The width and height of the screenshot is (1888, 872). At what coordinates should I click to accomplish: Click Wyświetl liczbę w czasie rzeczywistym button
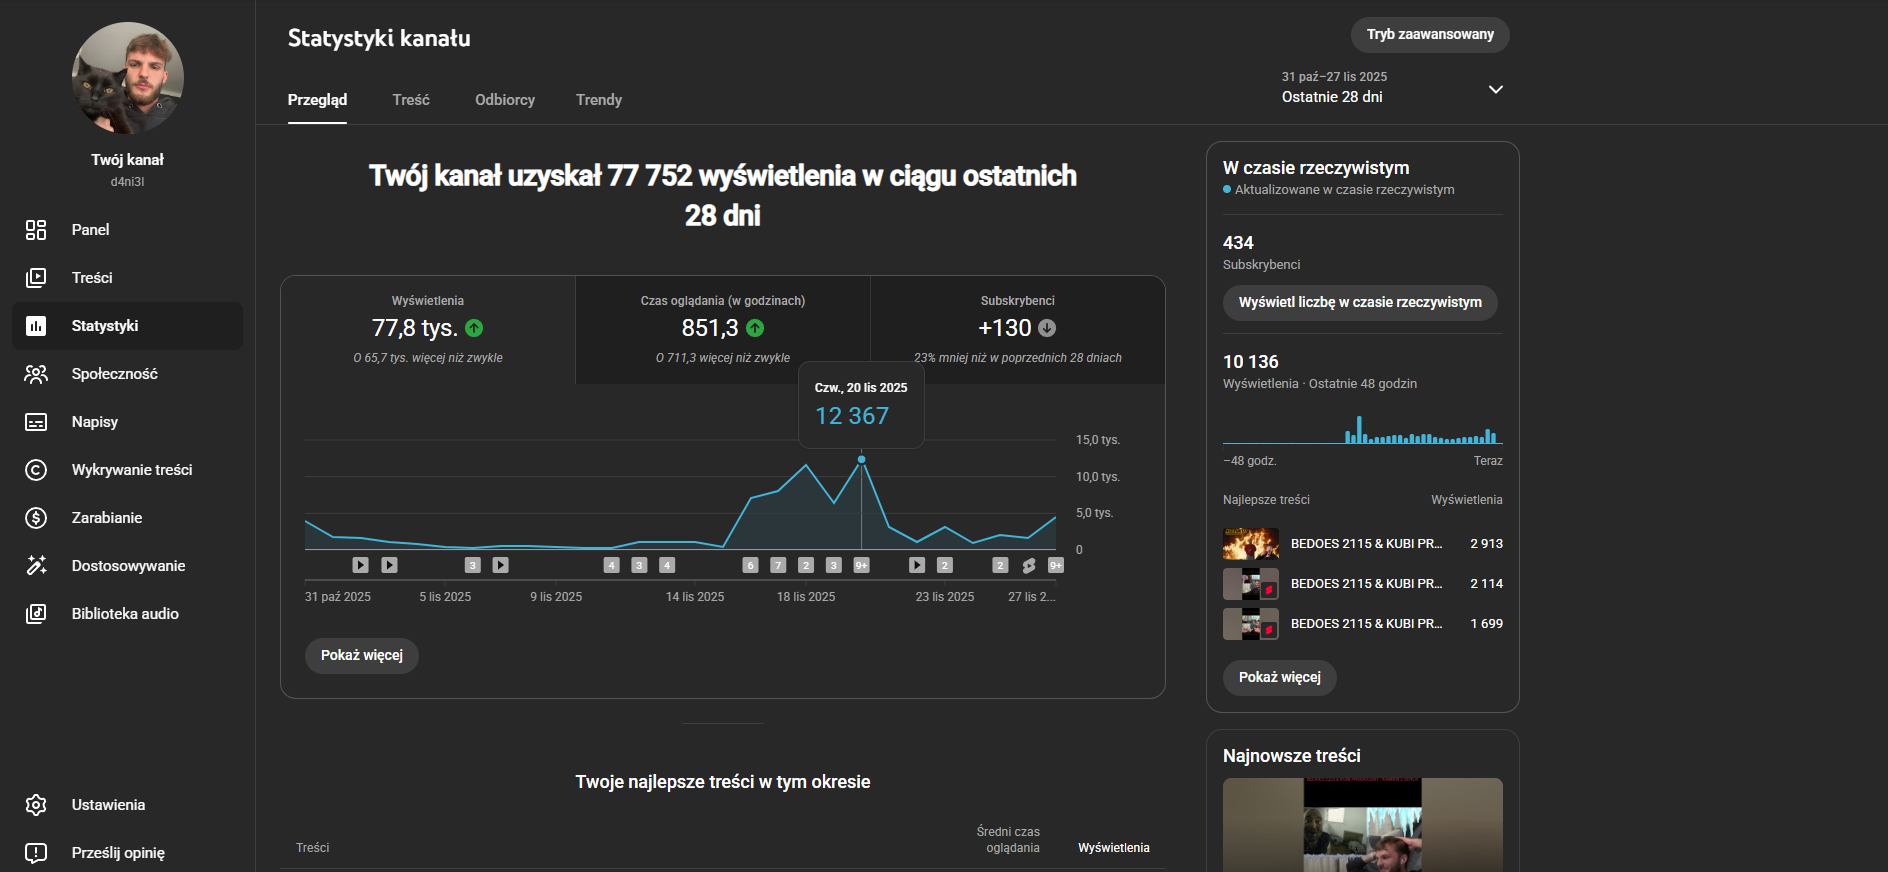click(x=1360, y=303)
